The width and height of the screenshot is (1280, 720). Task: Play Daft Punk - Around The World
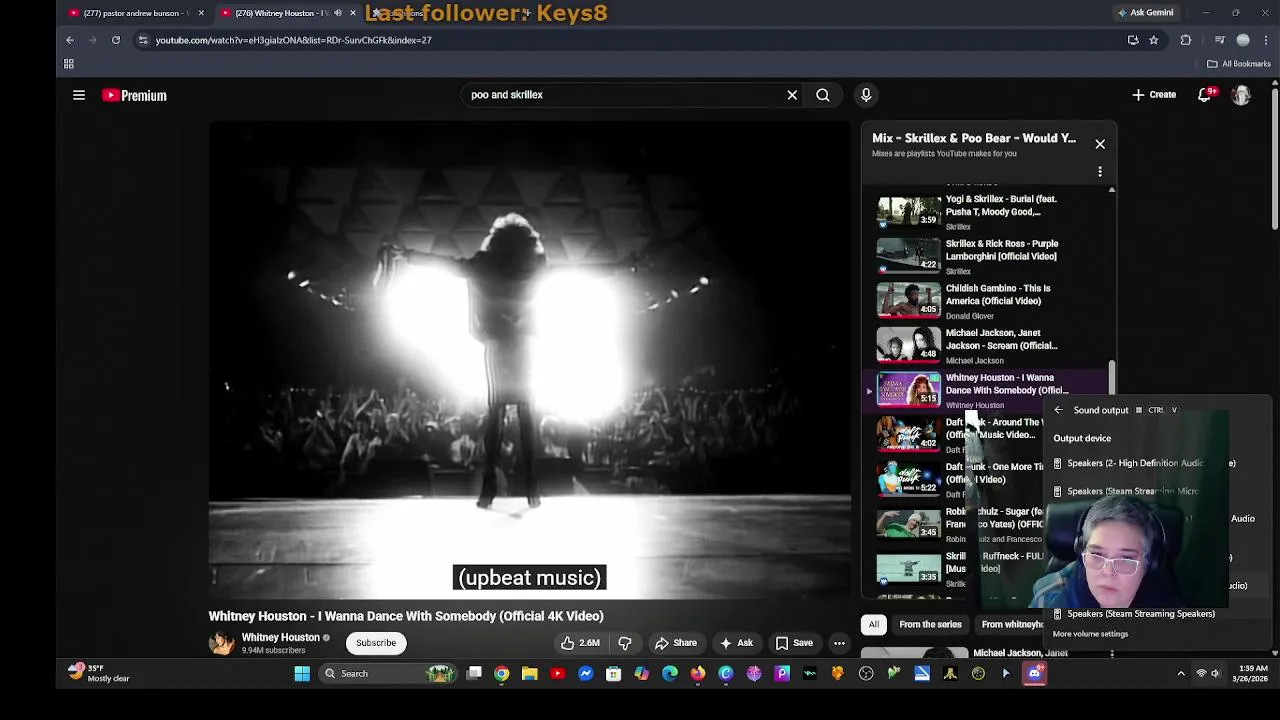tap(955, 435)
